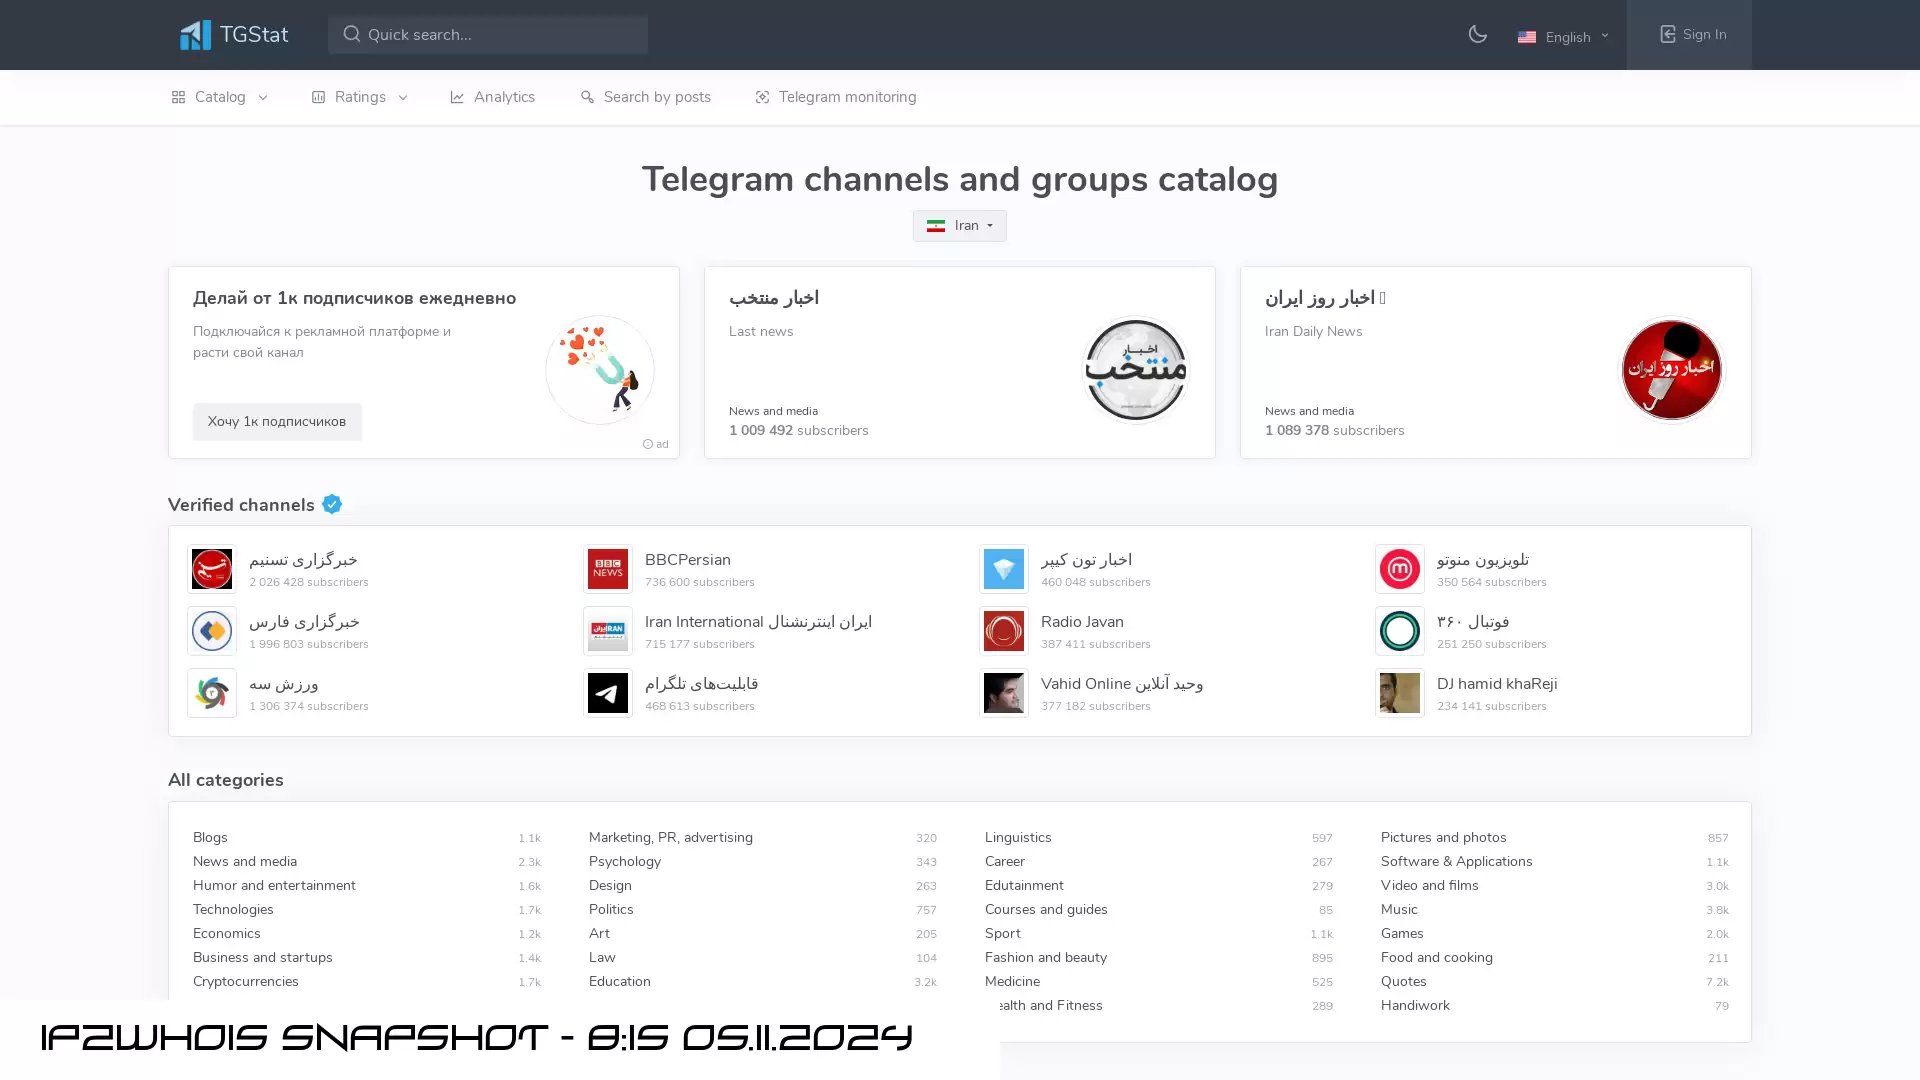
Task: Expand the Iran country selector dropdown
Action: pos(960,225)
